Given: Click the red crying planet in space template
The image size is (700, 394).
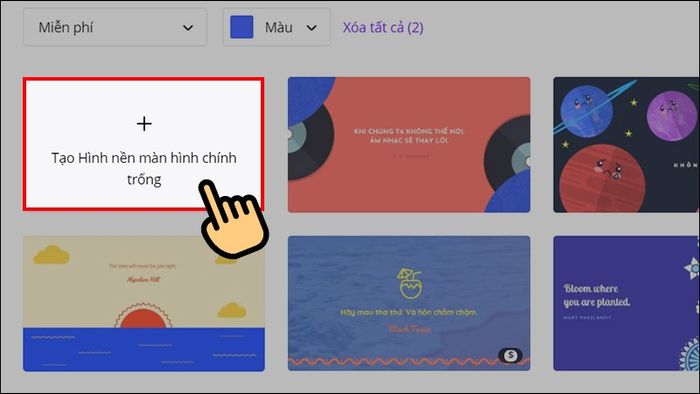Looking at the screenshot, I should click(x=602, y=178).
